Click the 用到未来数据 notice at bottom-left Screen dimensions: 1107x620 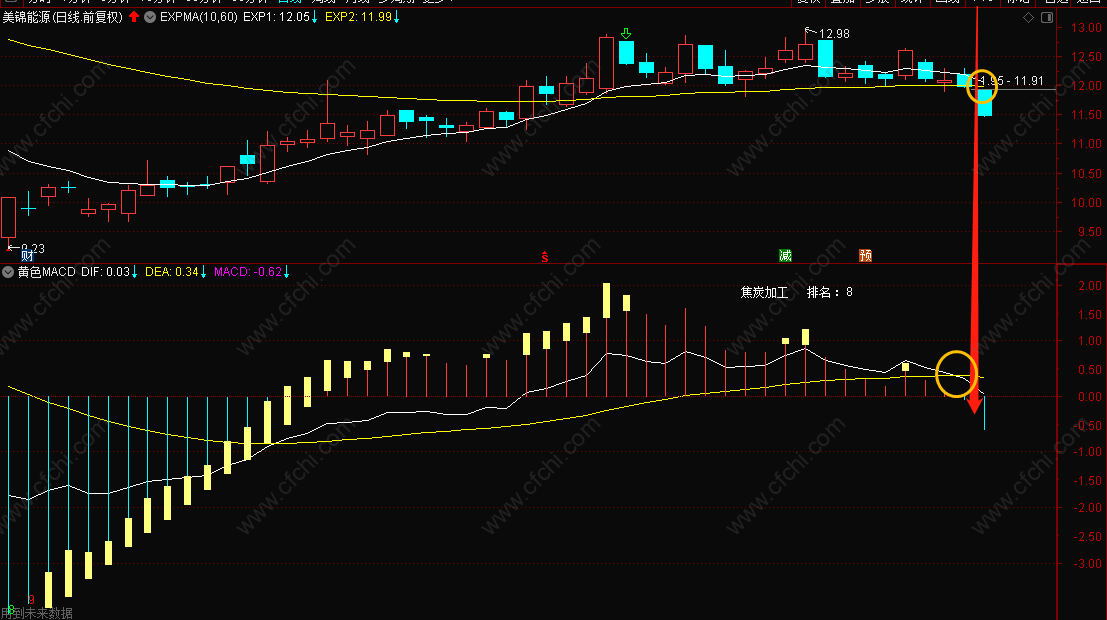click(37, 613)
